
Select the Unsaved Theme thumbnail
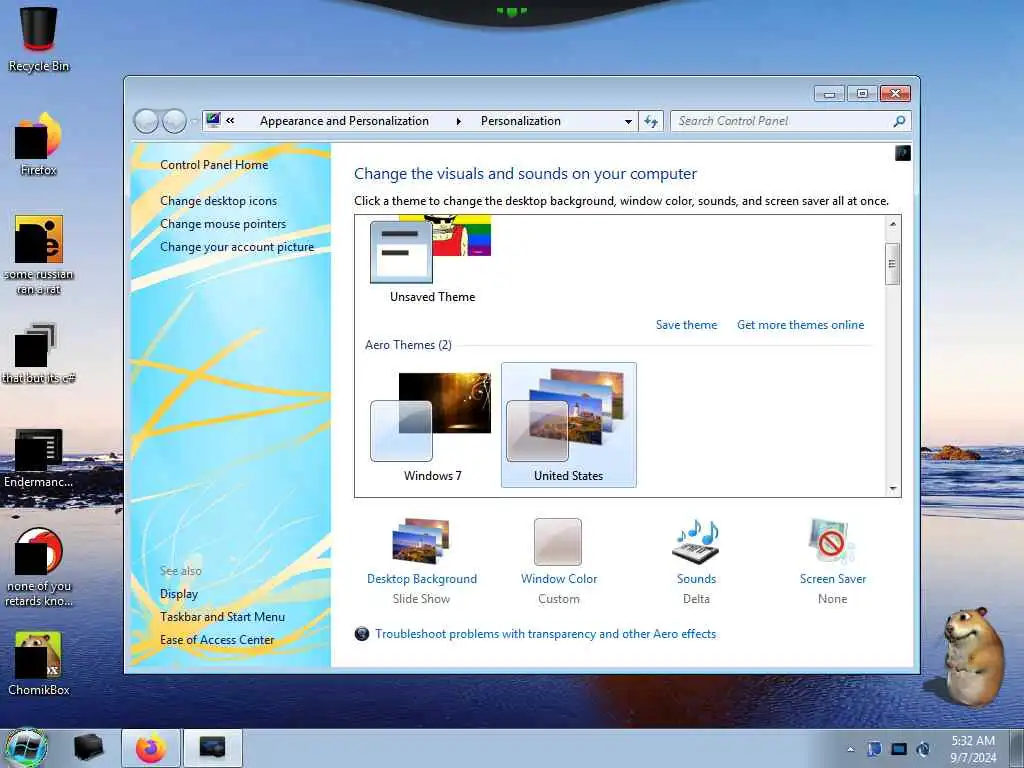(432, 259)
